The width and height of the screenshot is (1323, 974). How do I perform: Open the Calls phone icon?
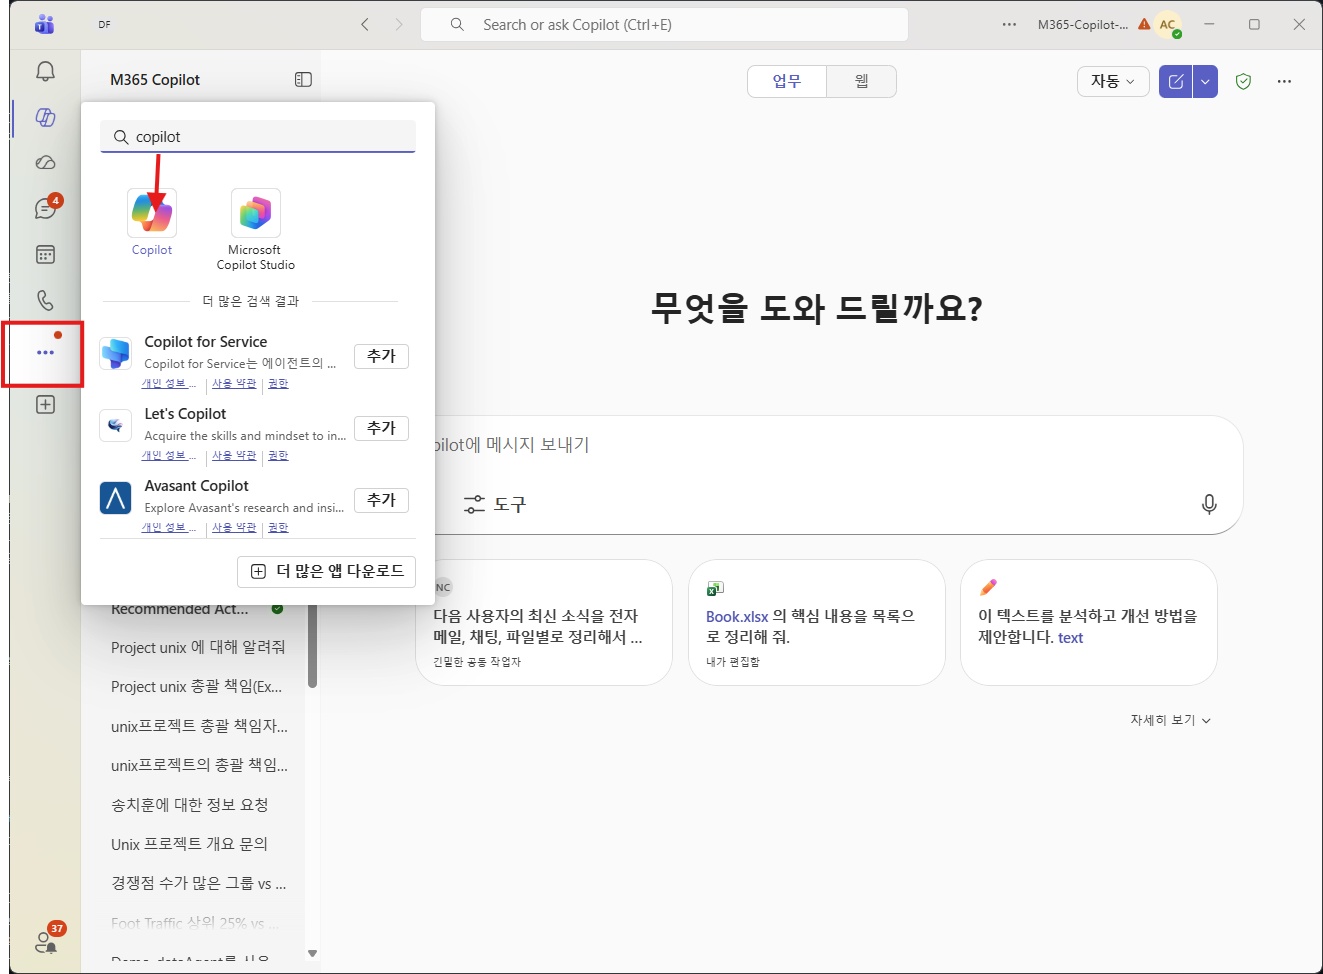(45, 300)
